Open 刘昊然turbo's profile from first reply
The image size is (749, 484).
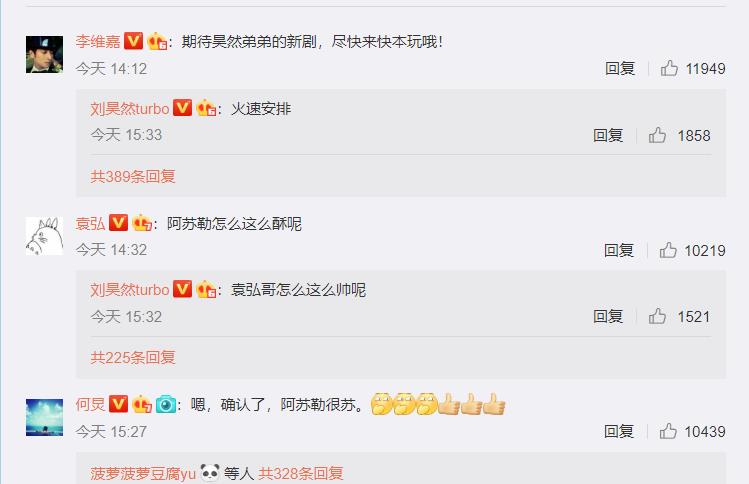coord(130,108)
